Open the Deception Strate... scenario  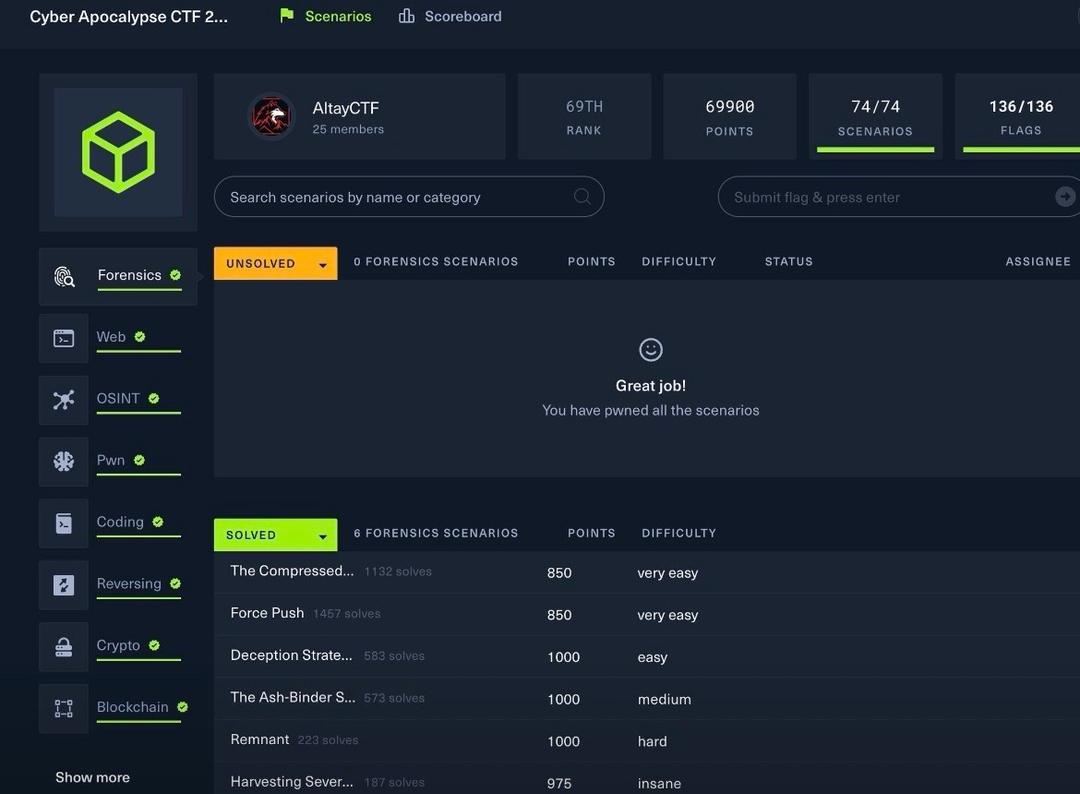click(291, 655)
